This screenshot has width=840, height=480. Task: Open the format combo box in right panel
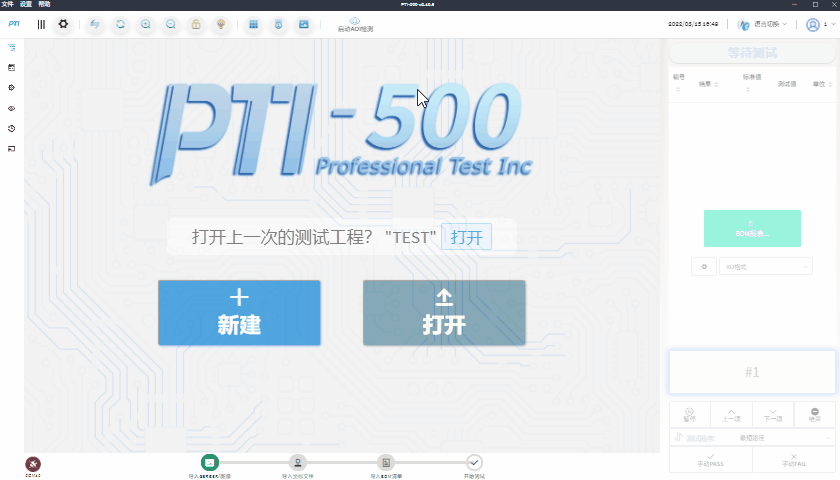766,266
